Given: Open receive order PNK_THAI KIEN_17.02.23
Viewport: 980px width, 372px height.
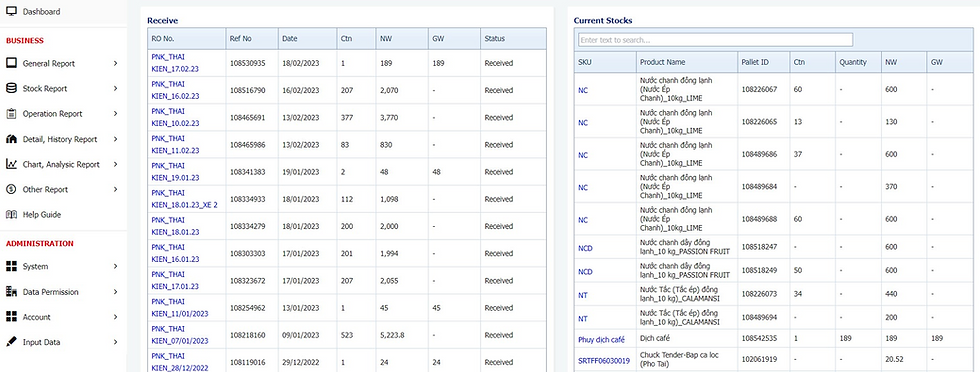Looking at the screenshot, I should 175,63.
